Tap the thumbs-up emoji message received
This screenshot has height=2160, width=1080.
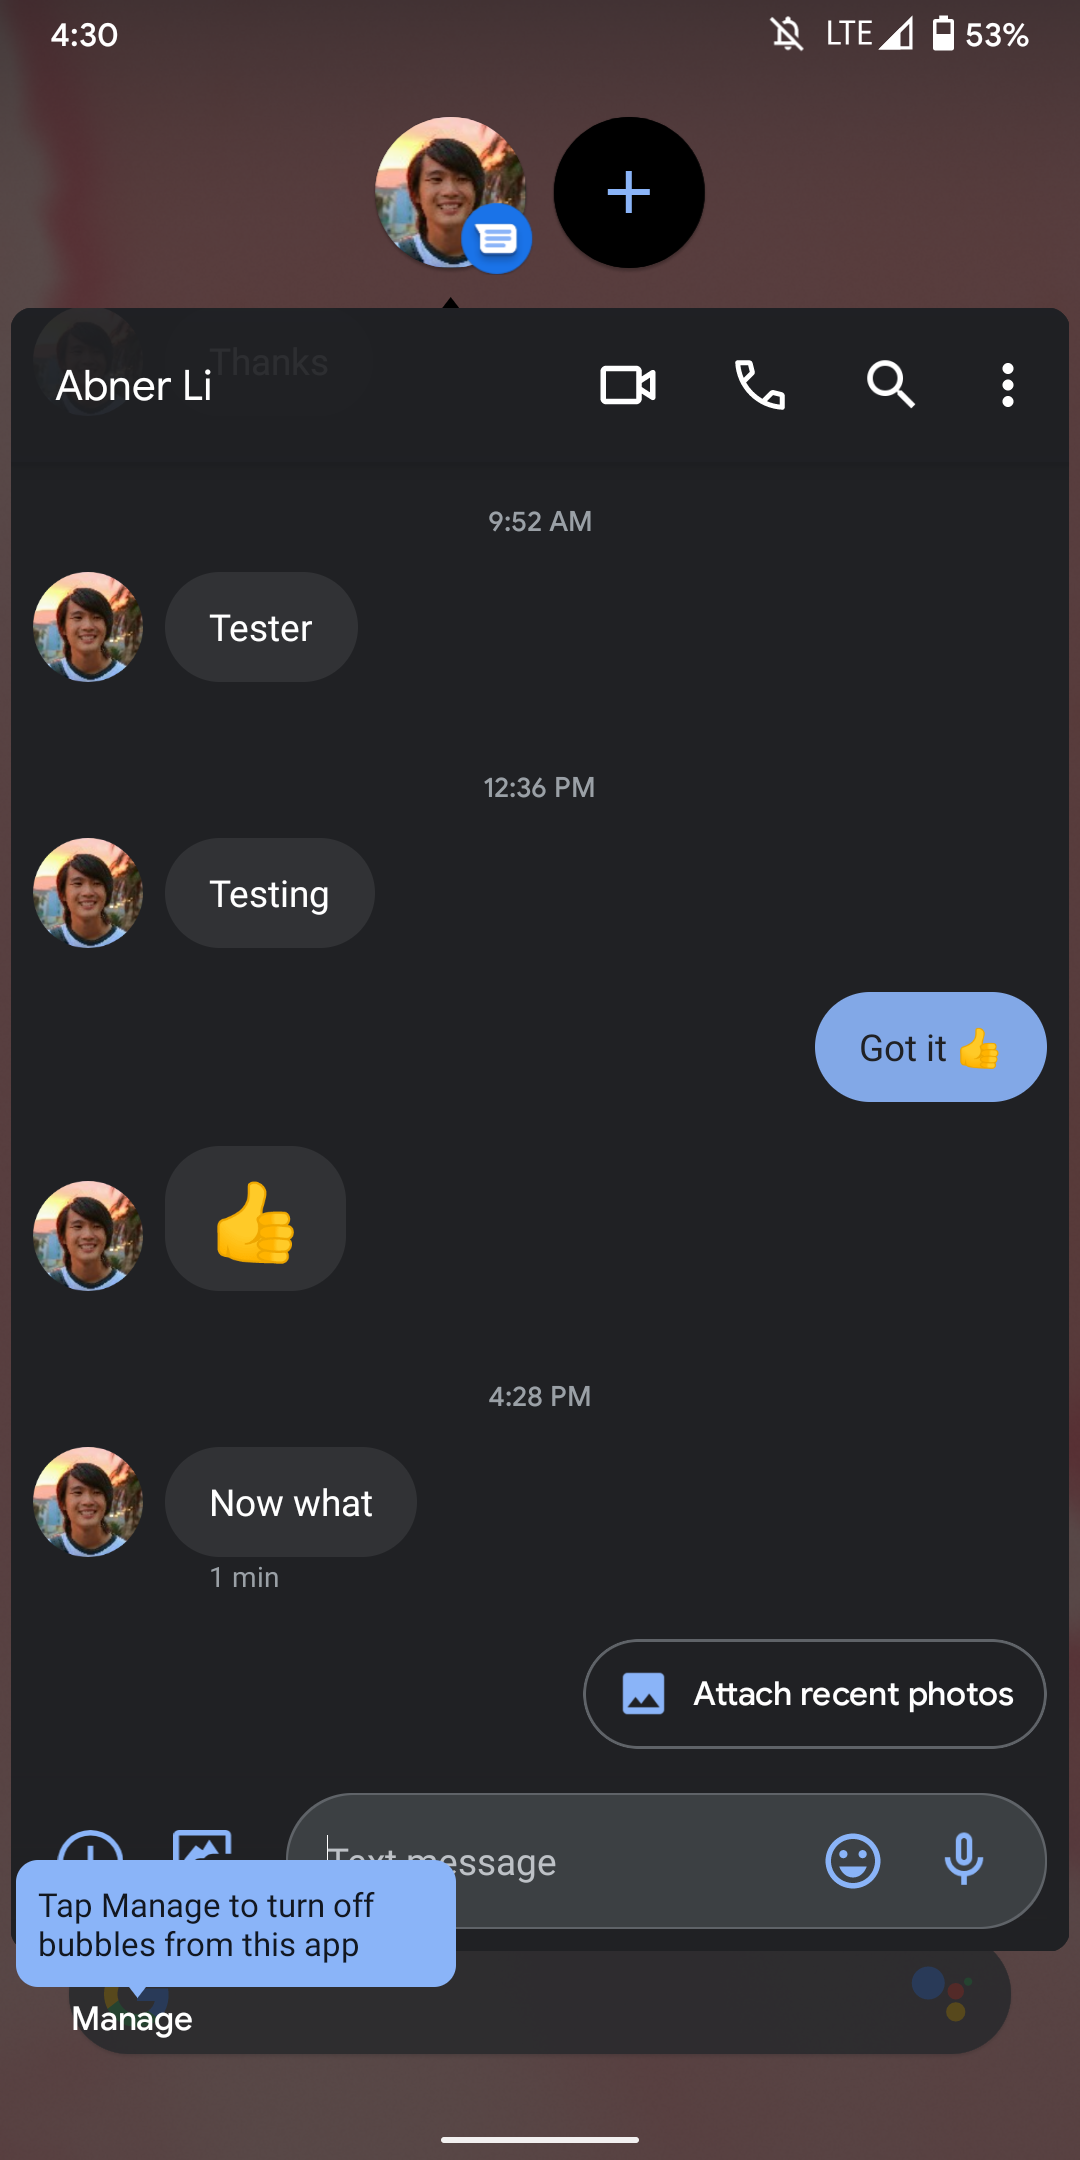255,1219
